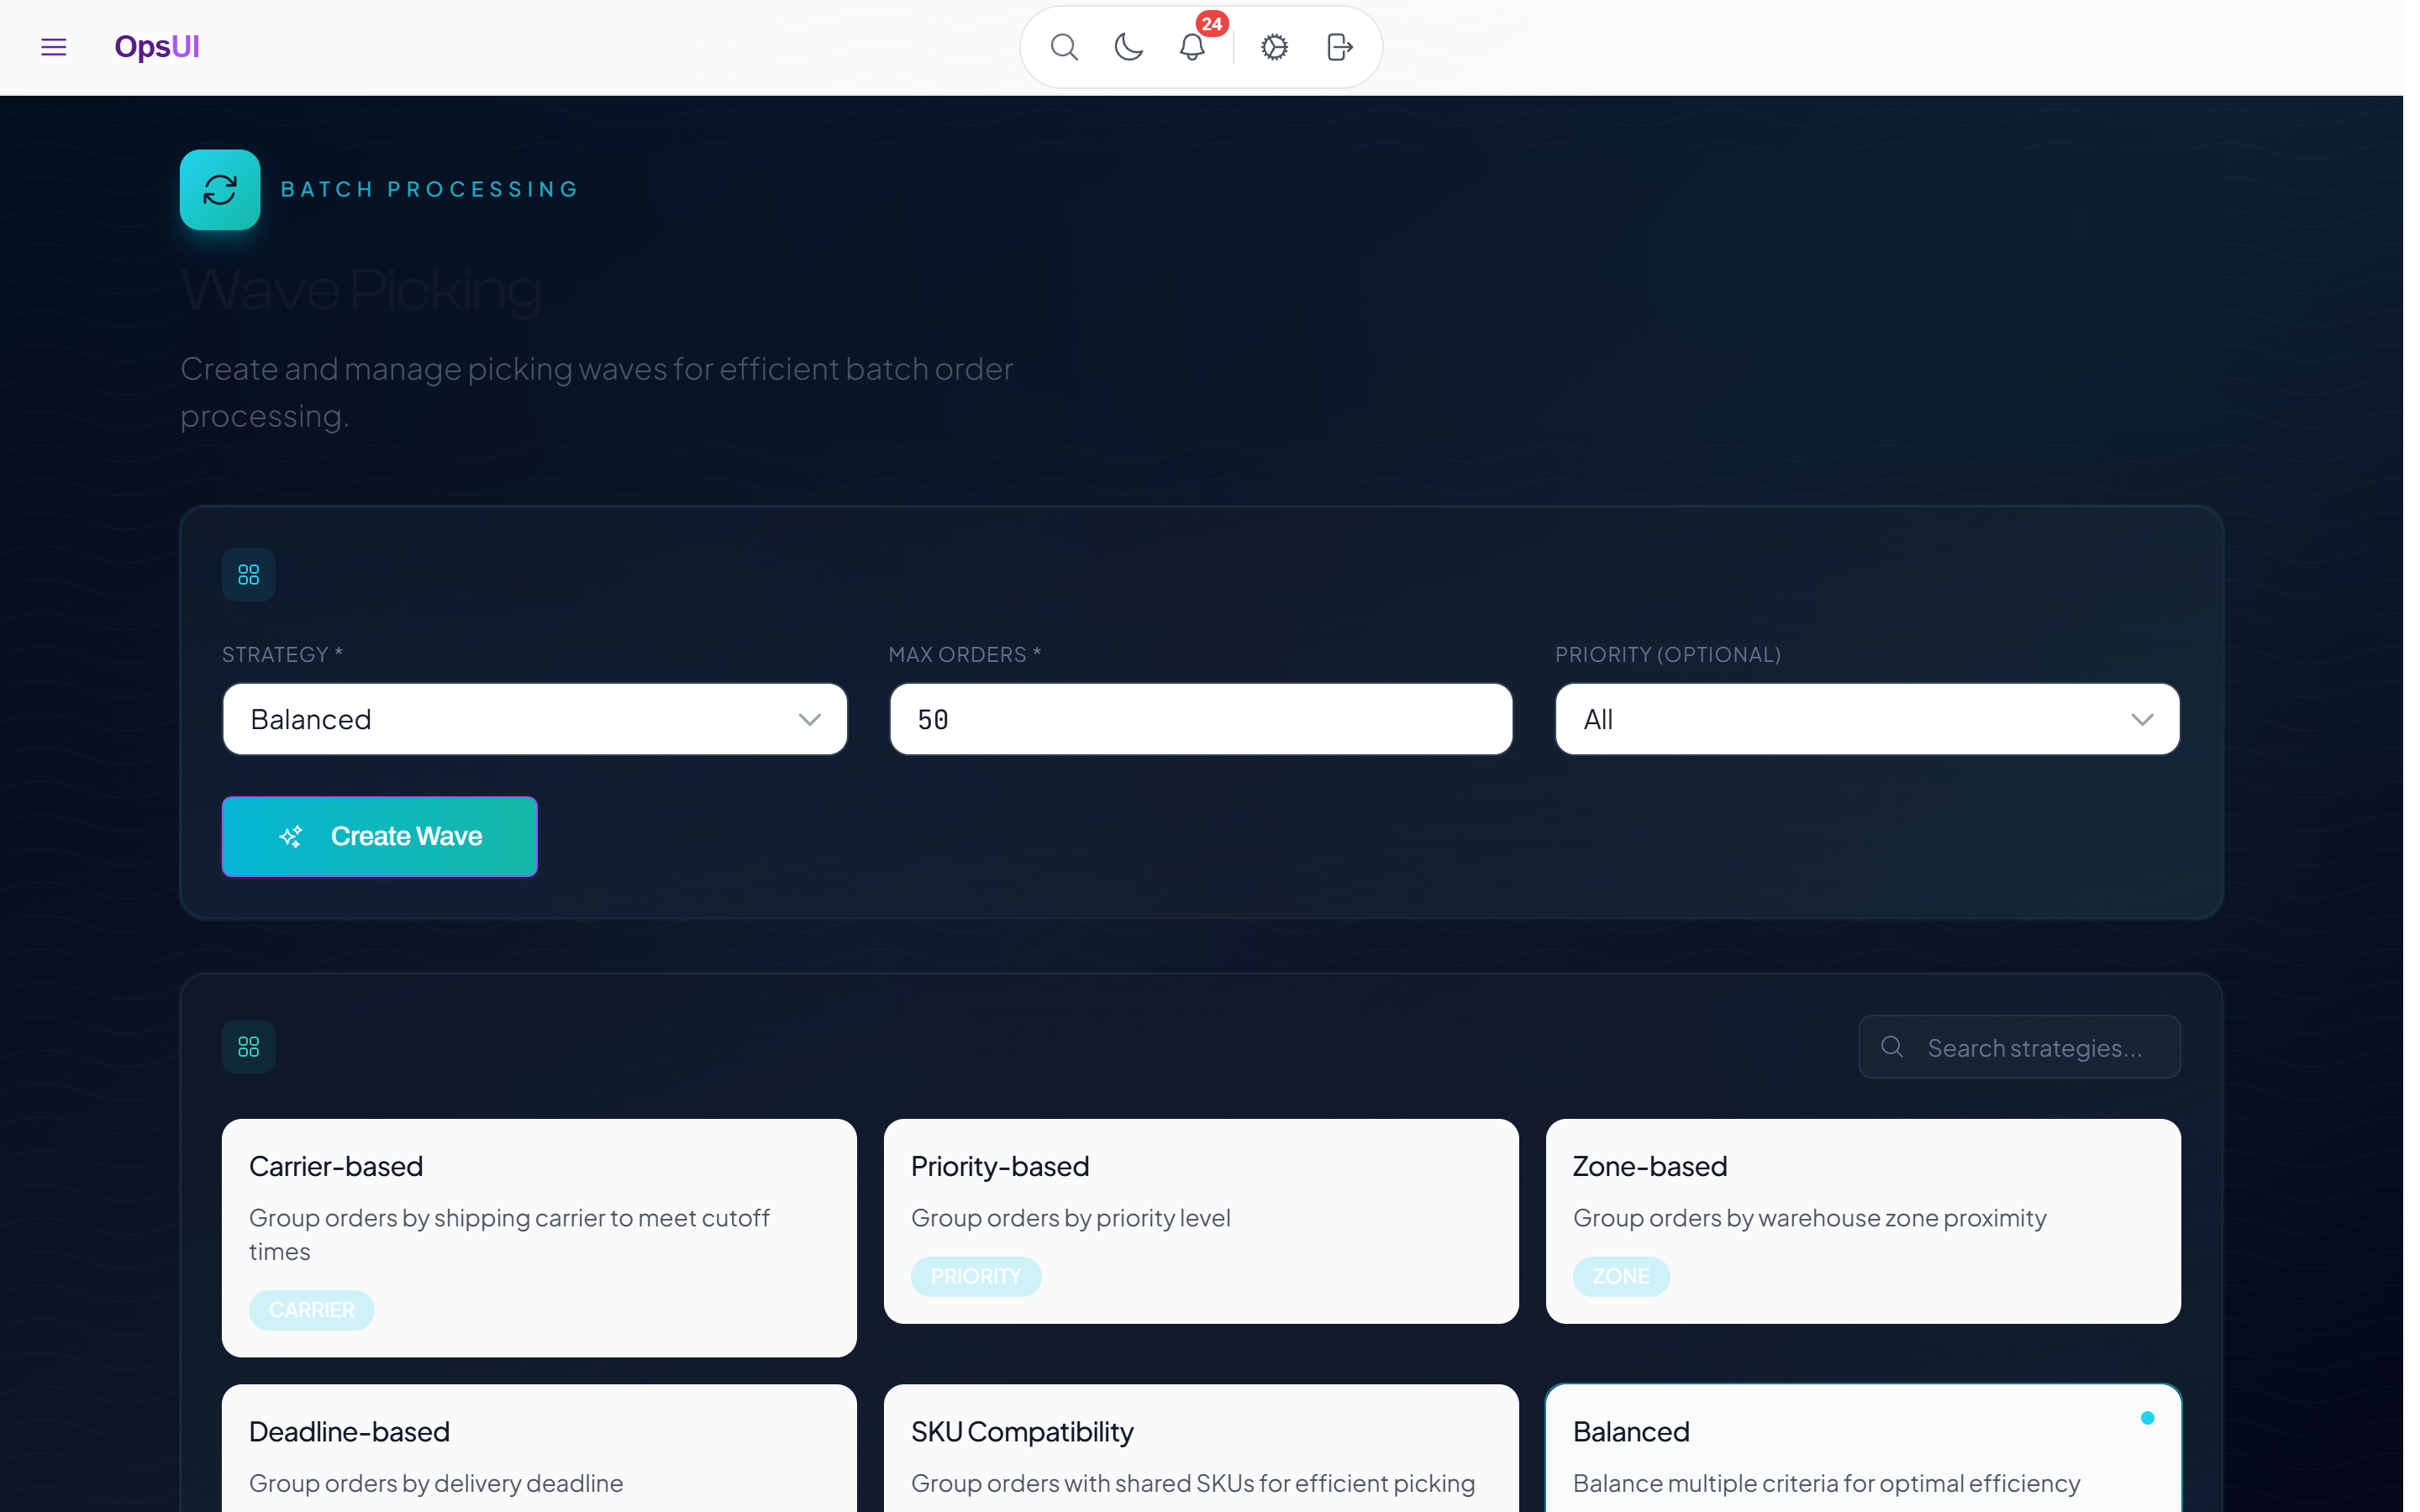Select the Priority-based strategy card

(x=1201, y=1221)
